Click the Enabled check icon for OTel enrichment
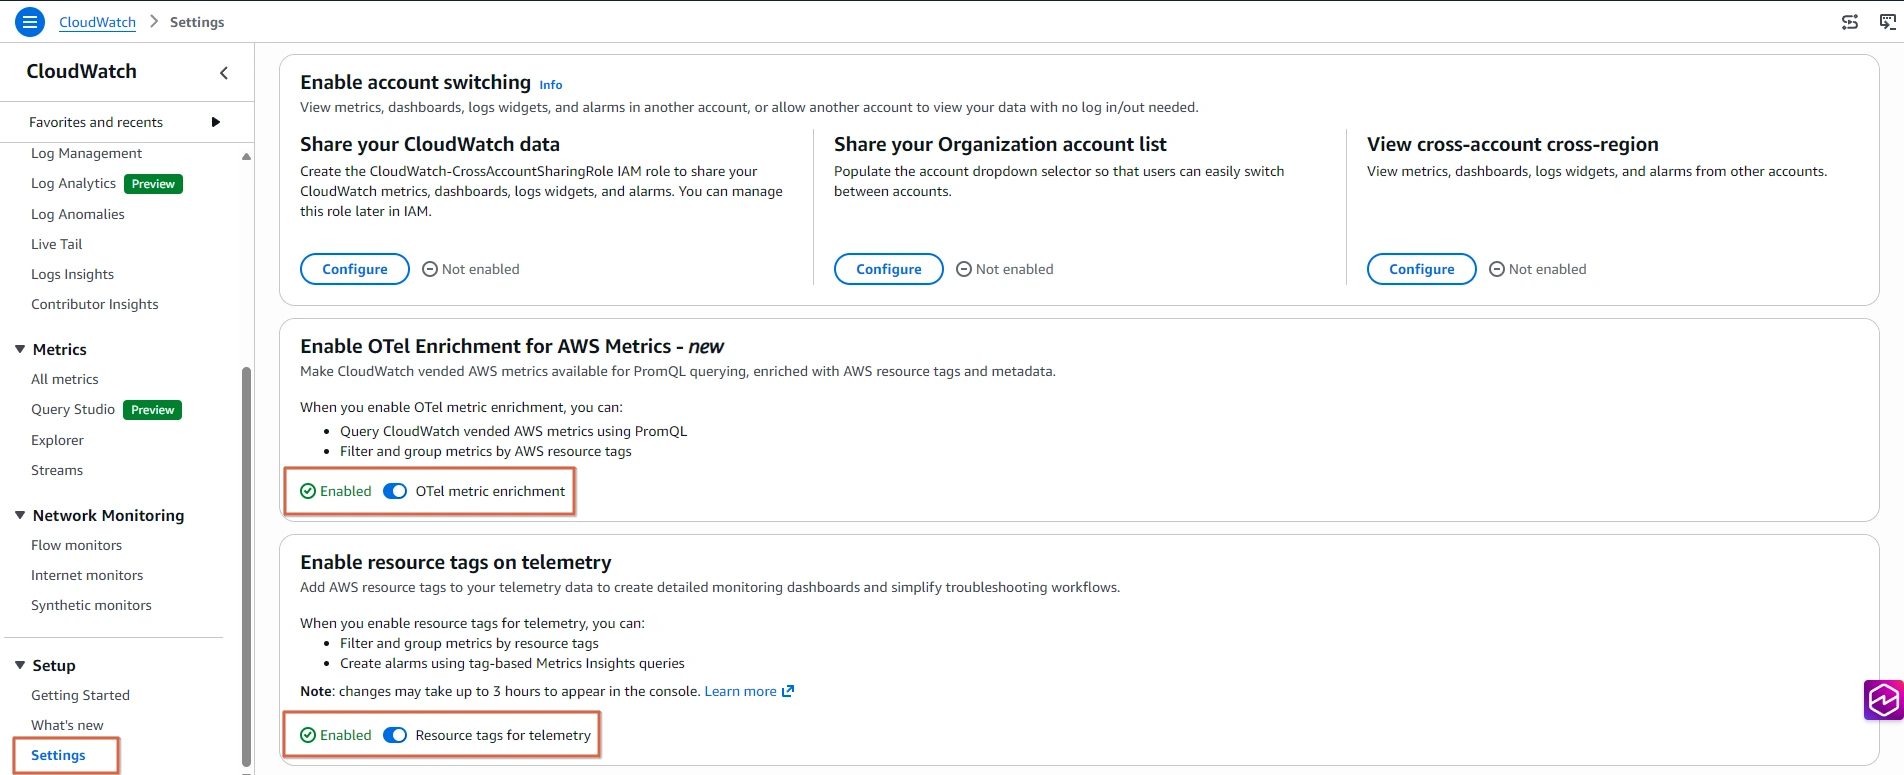 [308, 491]
